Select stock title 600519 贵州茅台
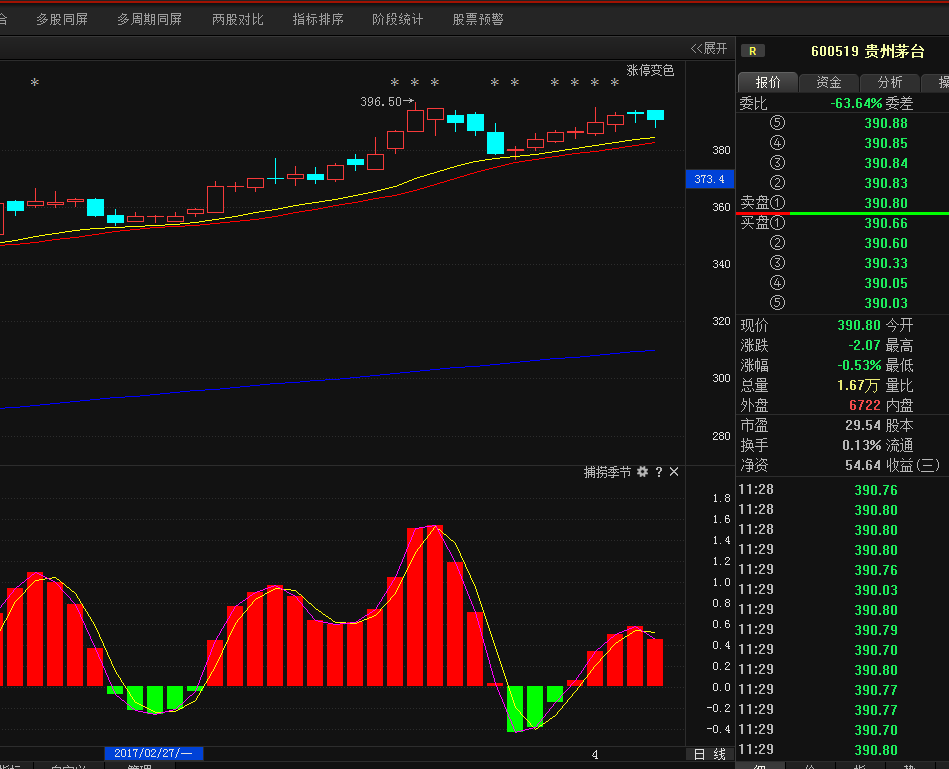This screenshot has height=769, width=949. click(867, 51)
